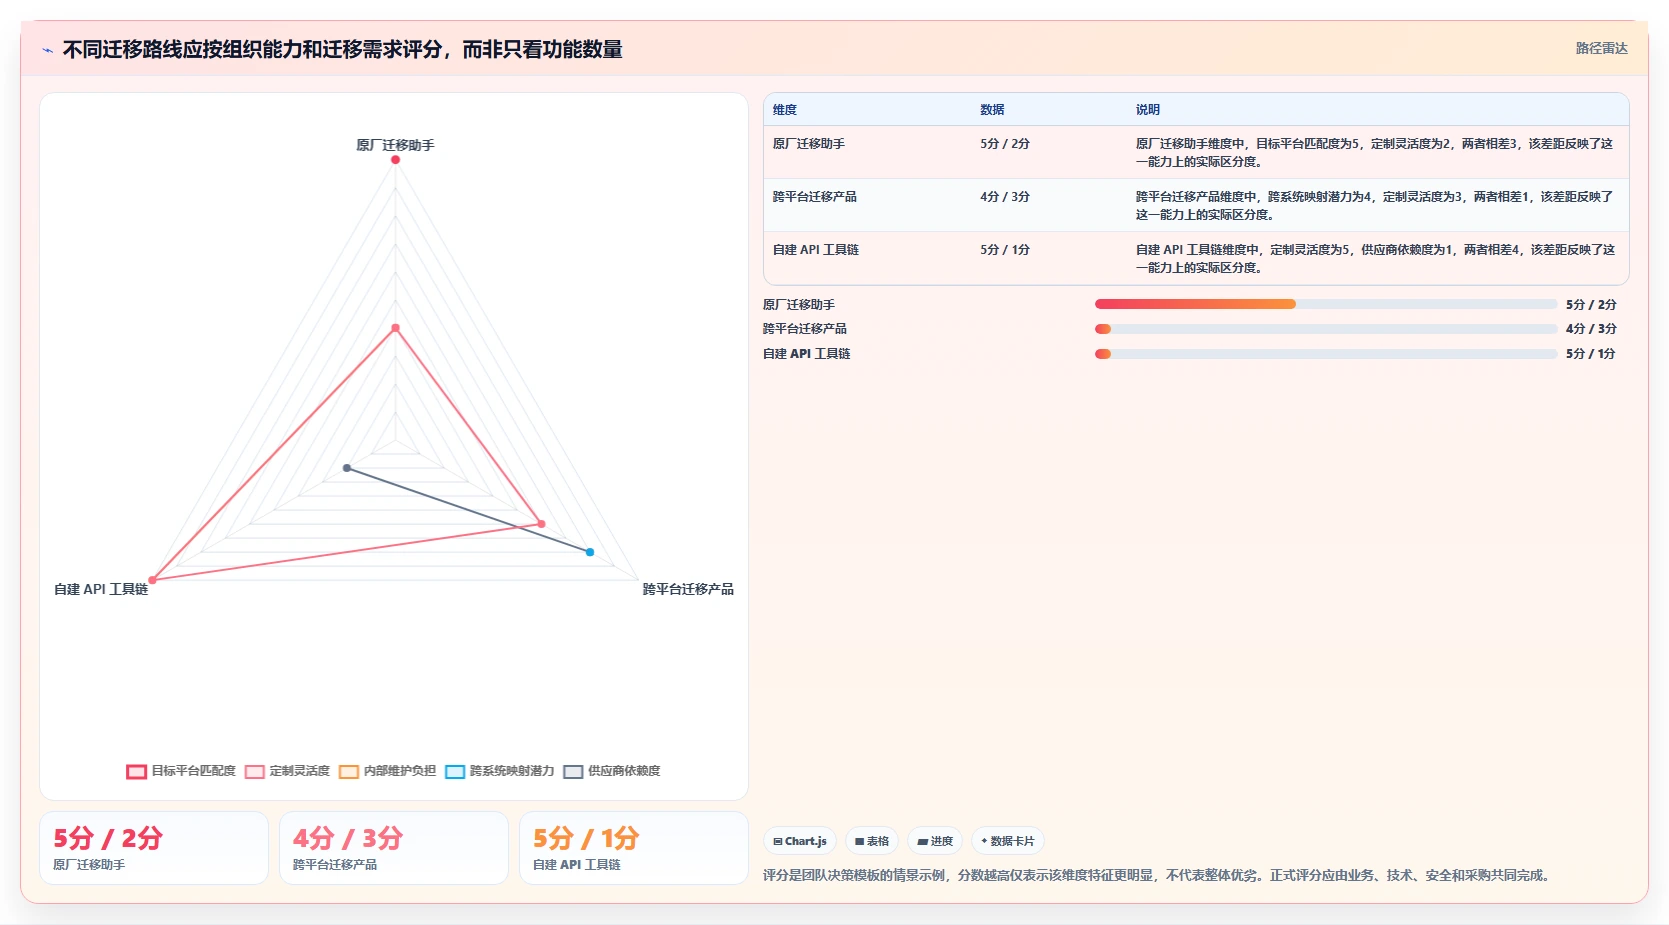This screenshot has height=925, width=1669.
Task: Click the Chart.js tag chip
Action: click(800, 841)
